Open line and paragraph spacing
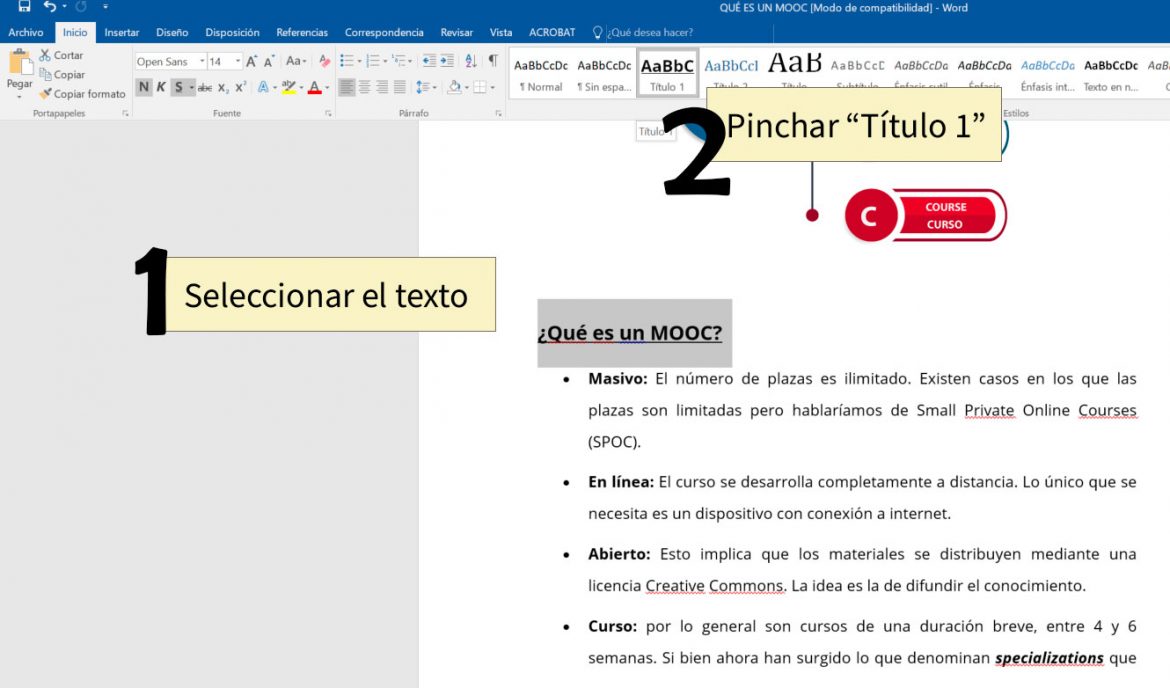 click(422, 87)
